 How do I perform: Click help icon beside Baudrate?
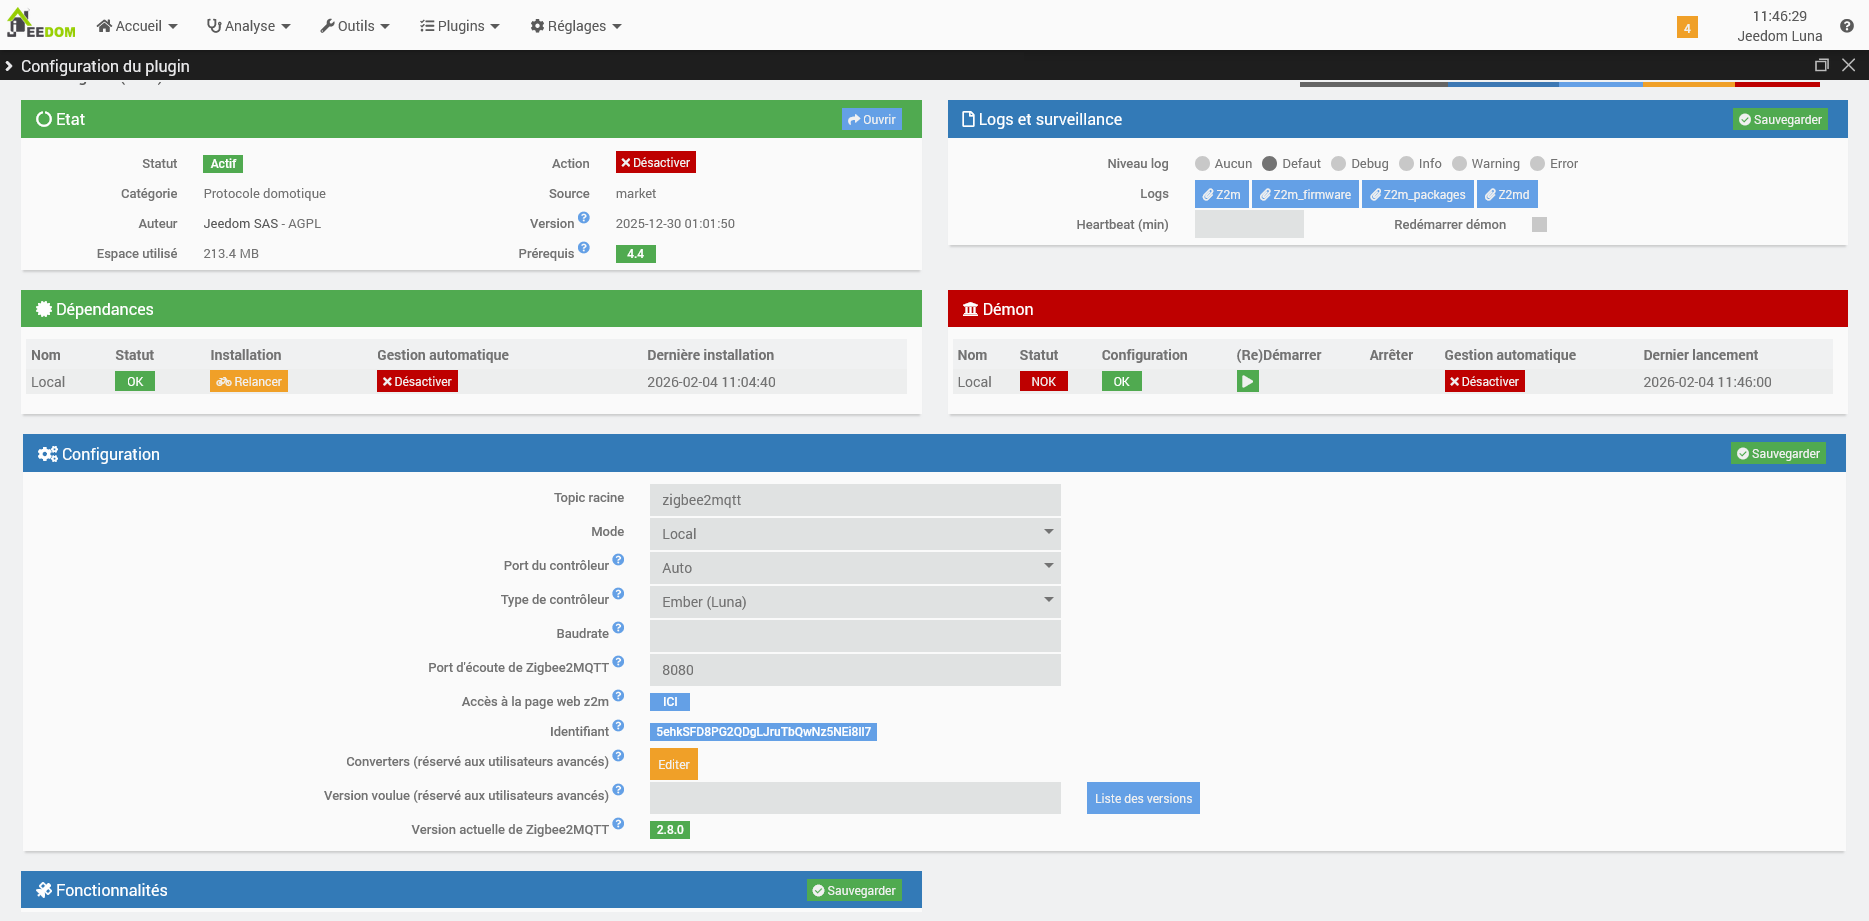coord(618,628)
